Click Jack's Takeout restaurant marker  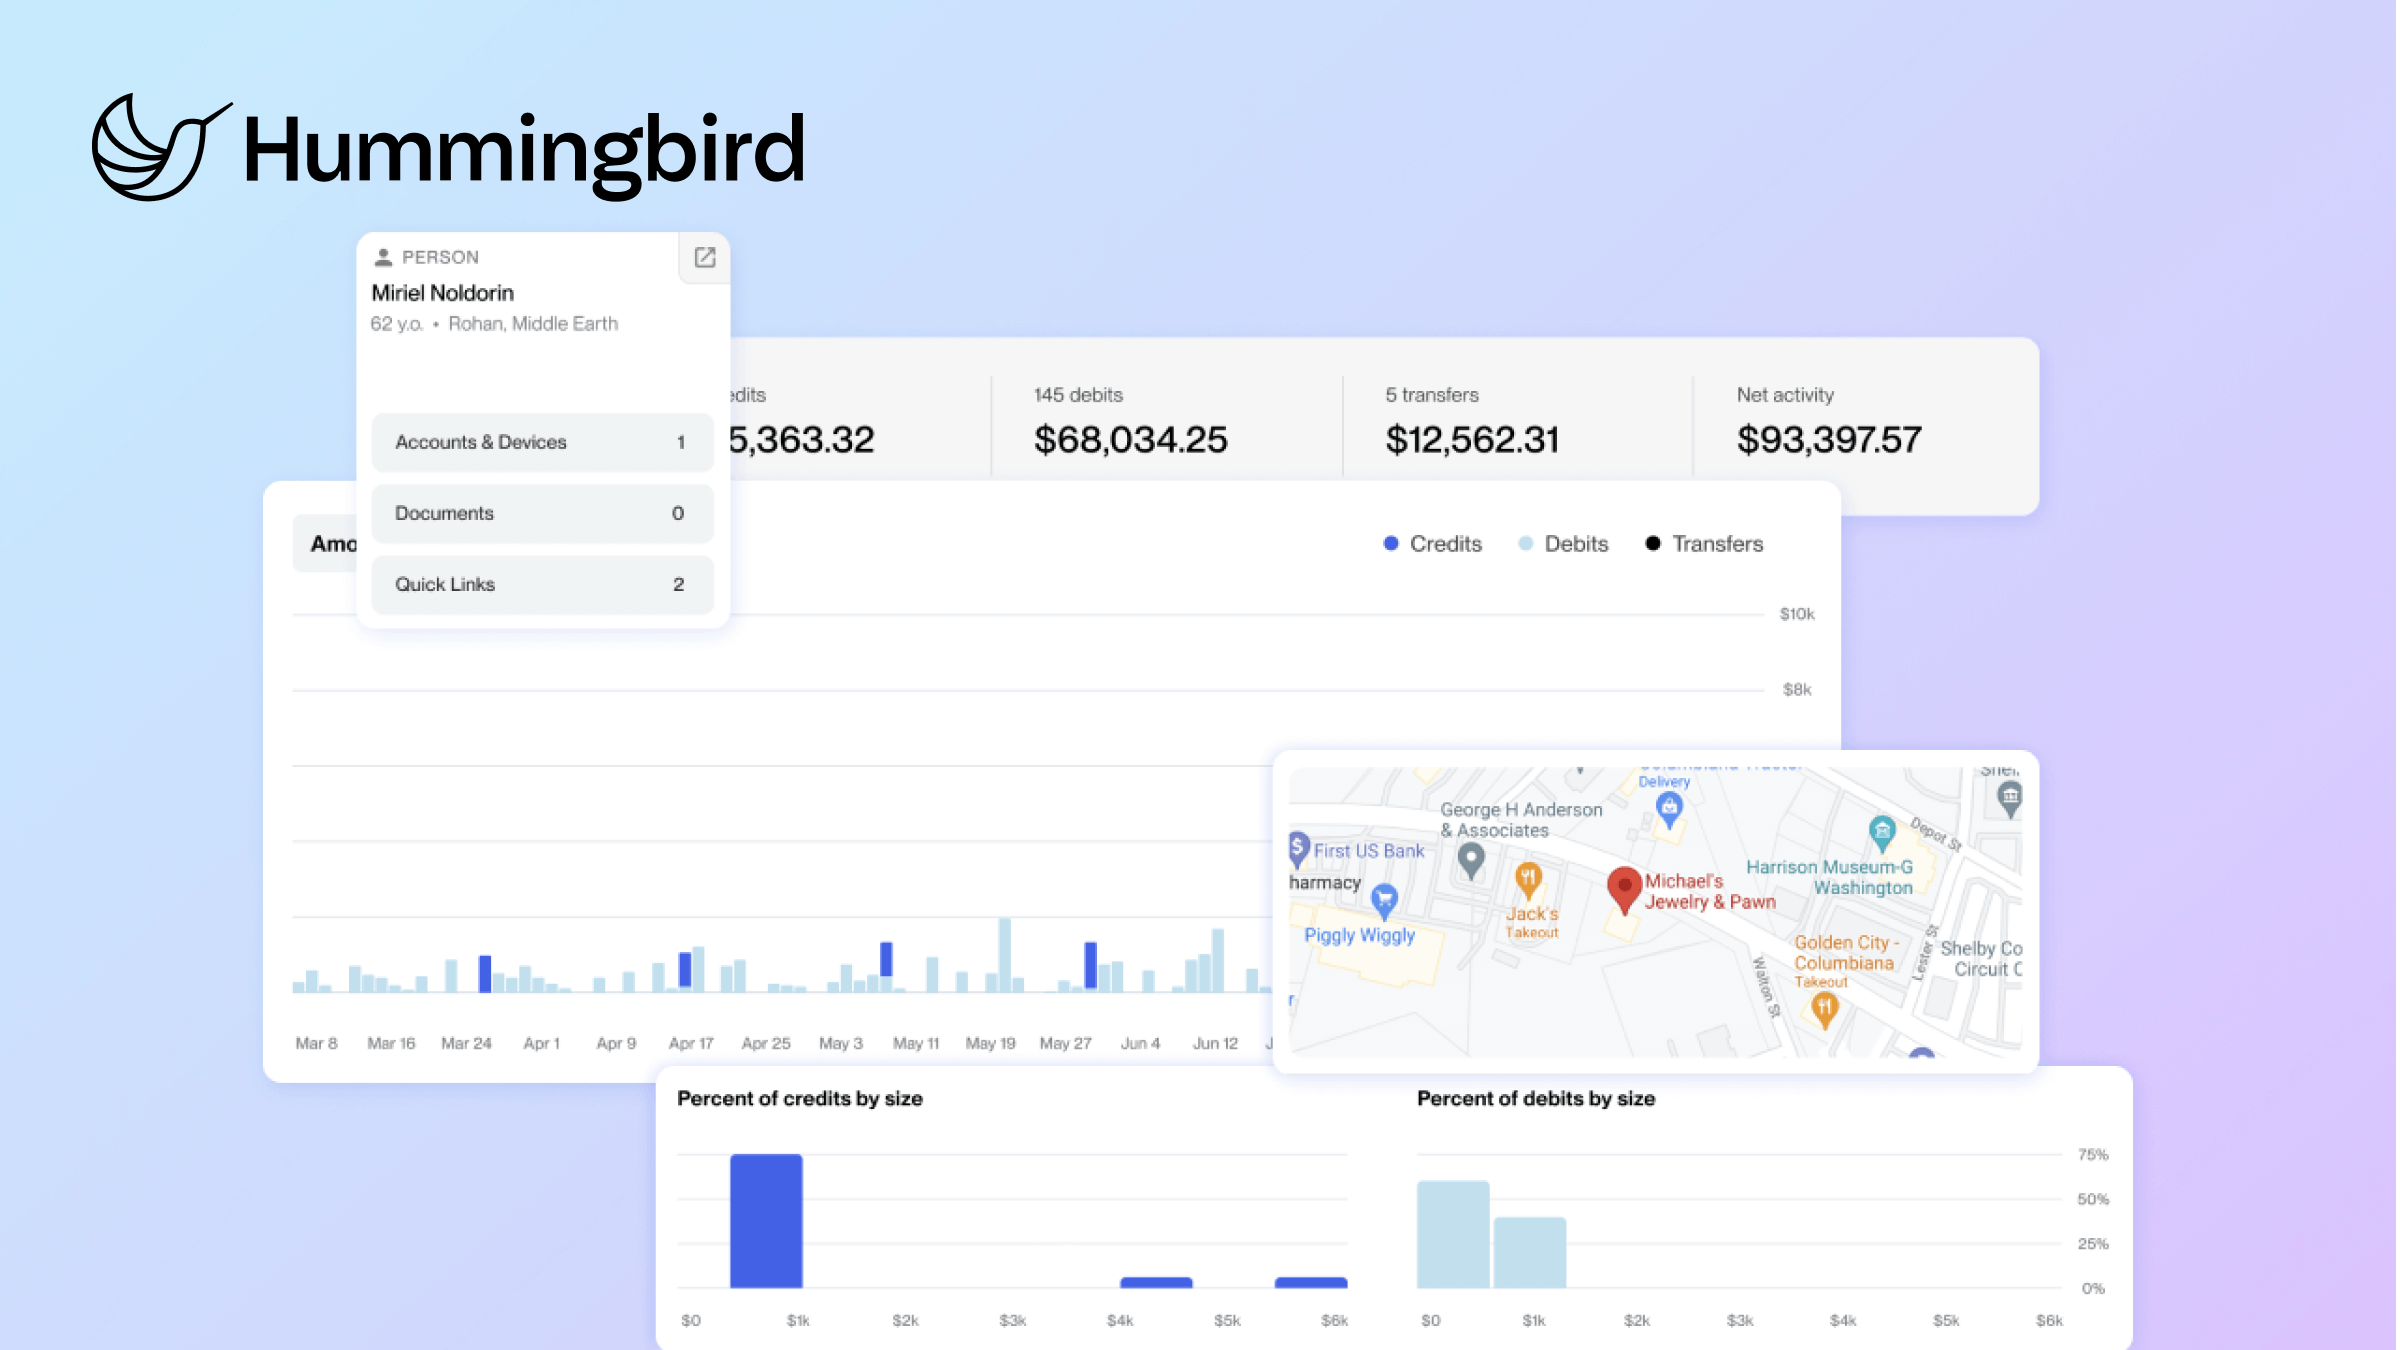1528,880
